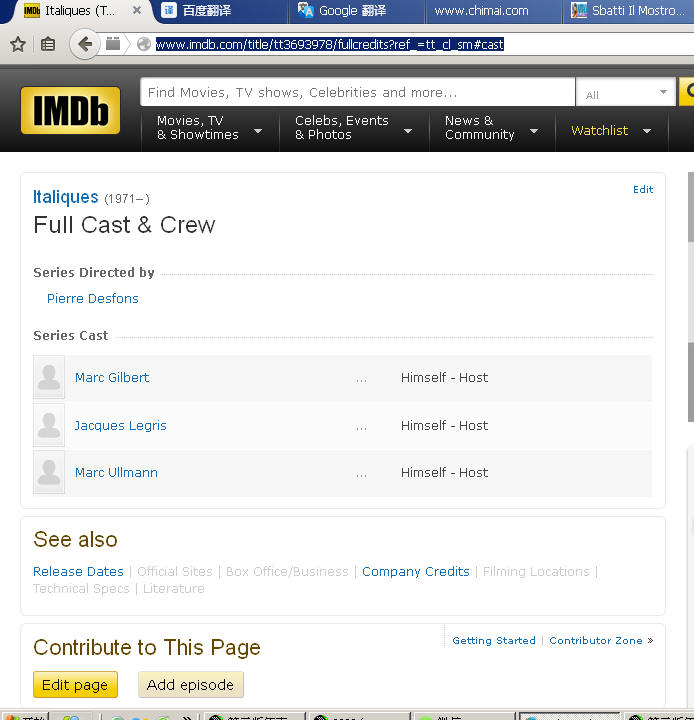Open the Watchlist dropdown
The height and width of the screenshot is (720, 694).
(x=611, y=131)
